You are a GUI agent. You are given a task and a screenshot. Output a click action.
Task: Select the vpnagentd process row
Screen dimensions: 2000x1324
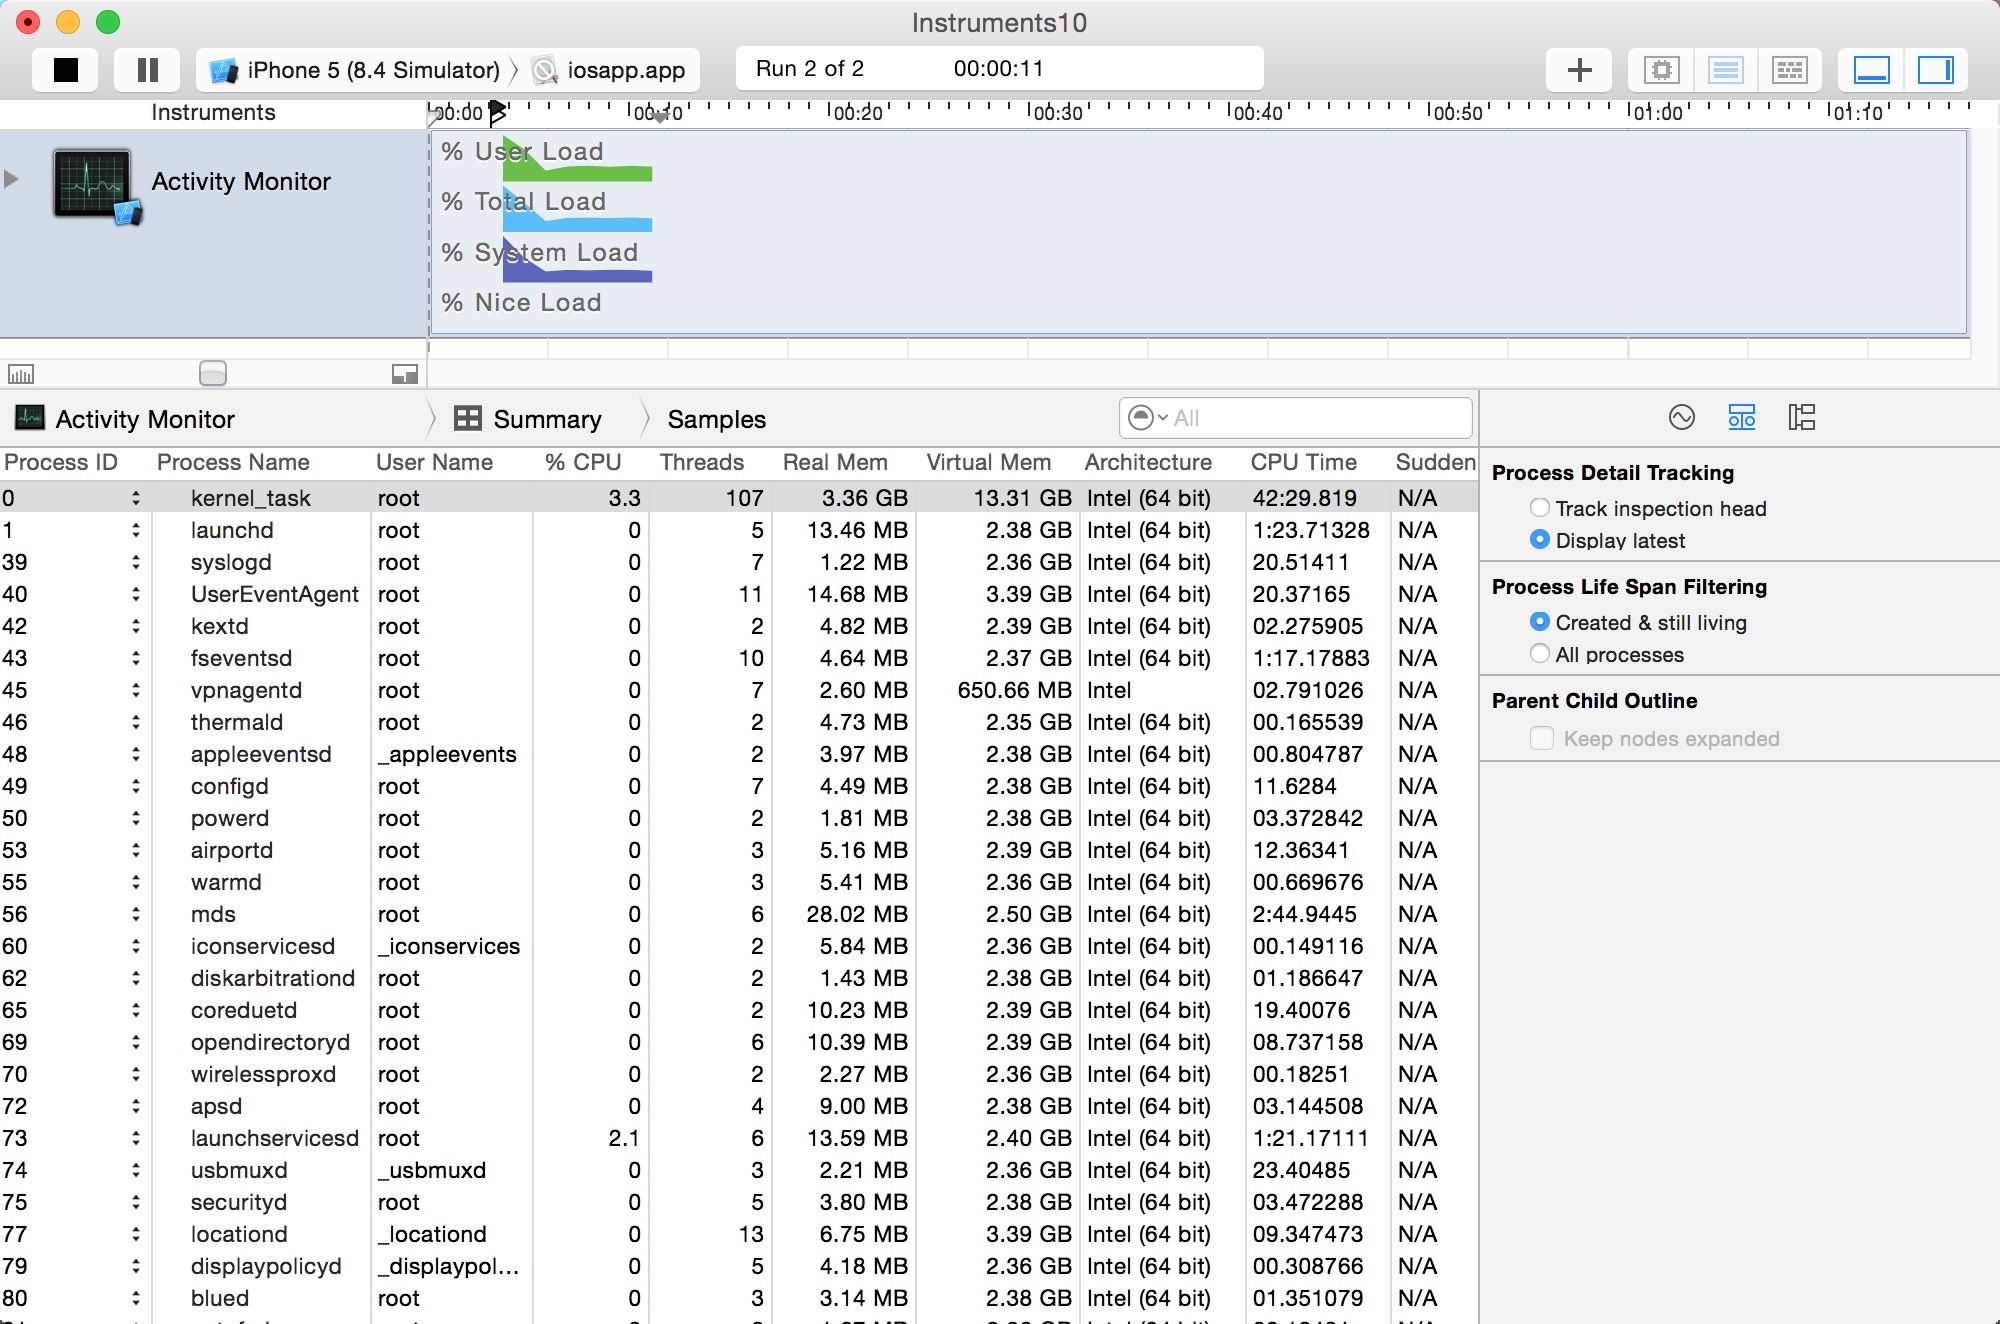[x=739, y=690]
